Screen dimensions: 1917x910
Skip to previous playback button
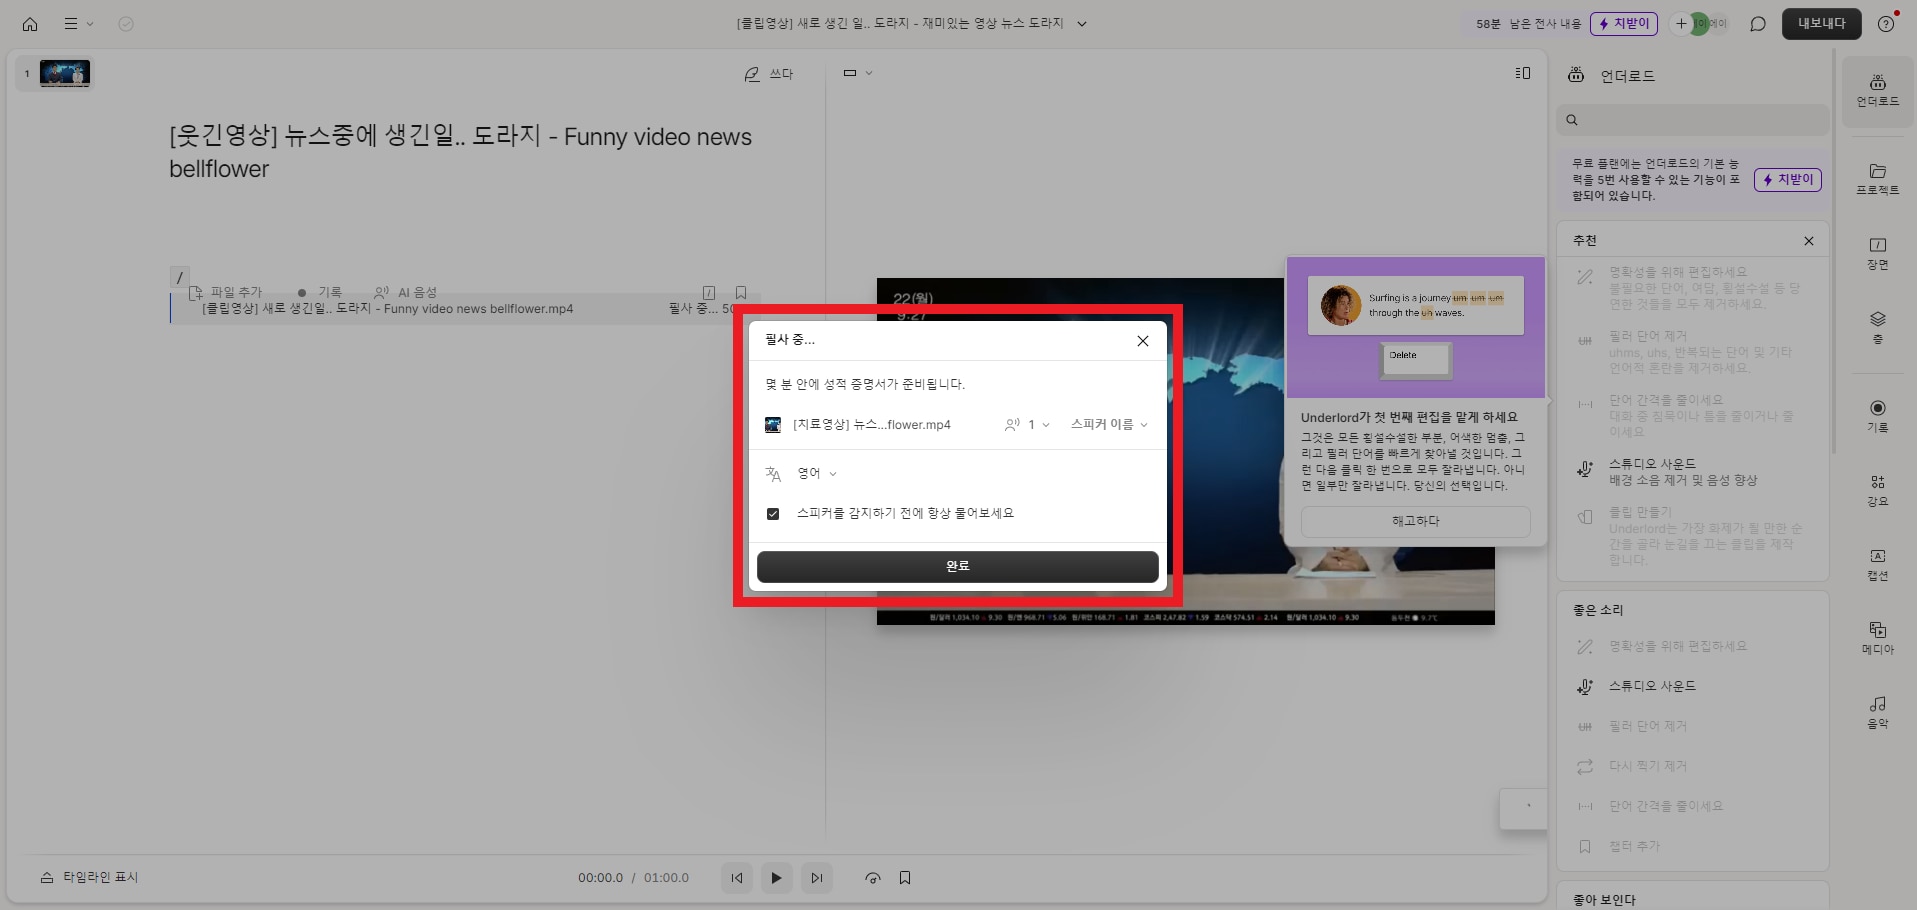click(737, 878)
